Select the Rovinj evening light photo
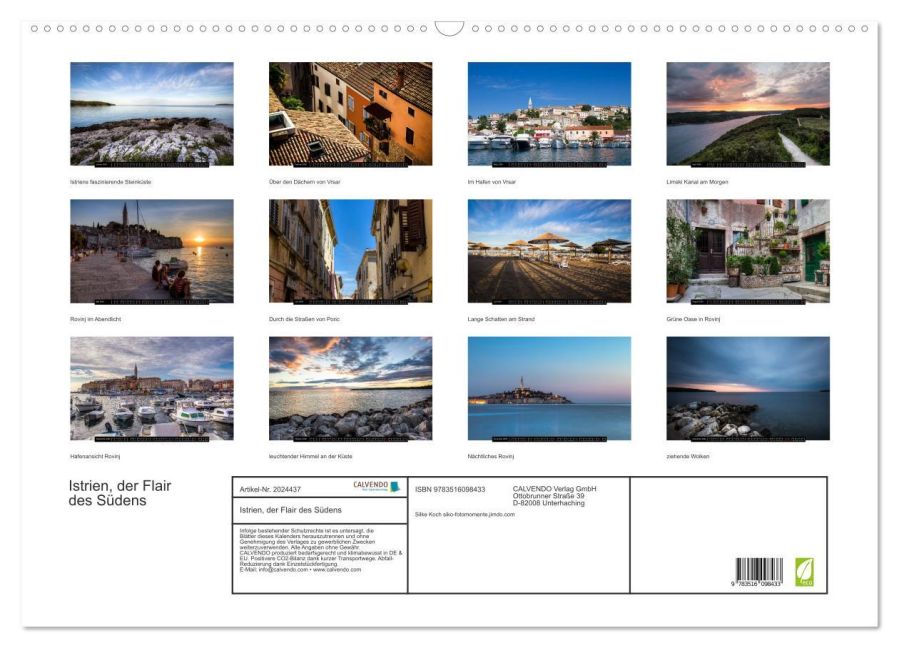The height and width of the screenshot is (648, 899). [x=152, y=251]
